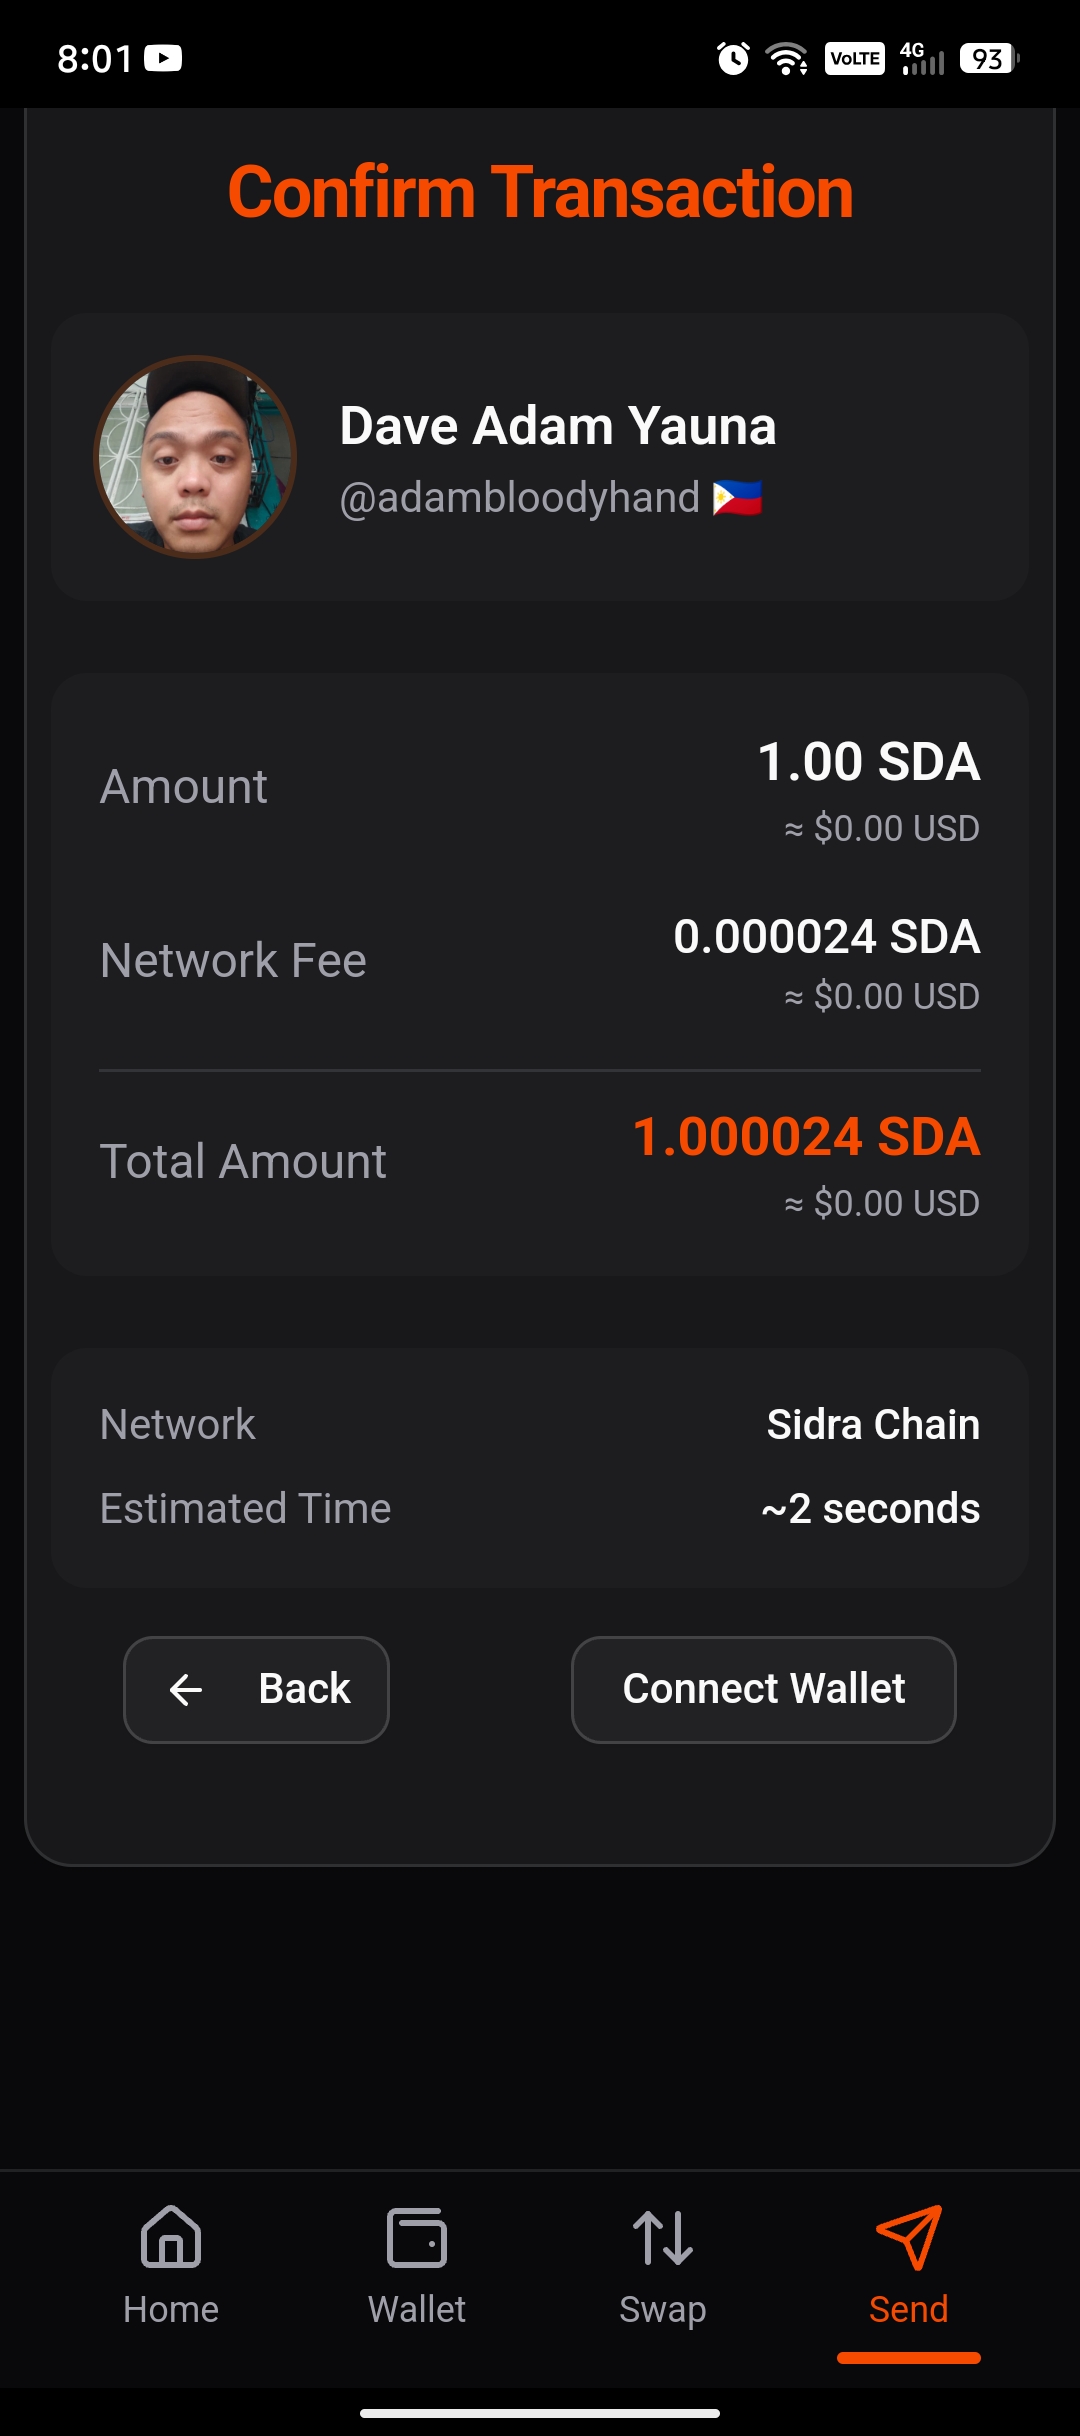The width and height of the screenshot is (1080, 2436).
Task: Tap the Swap arrows icon
Action: click(662, 2236)
